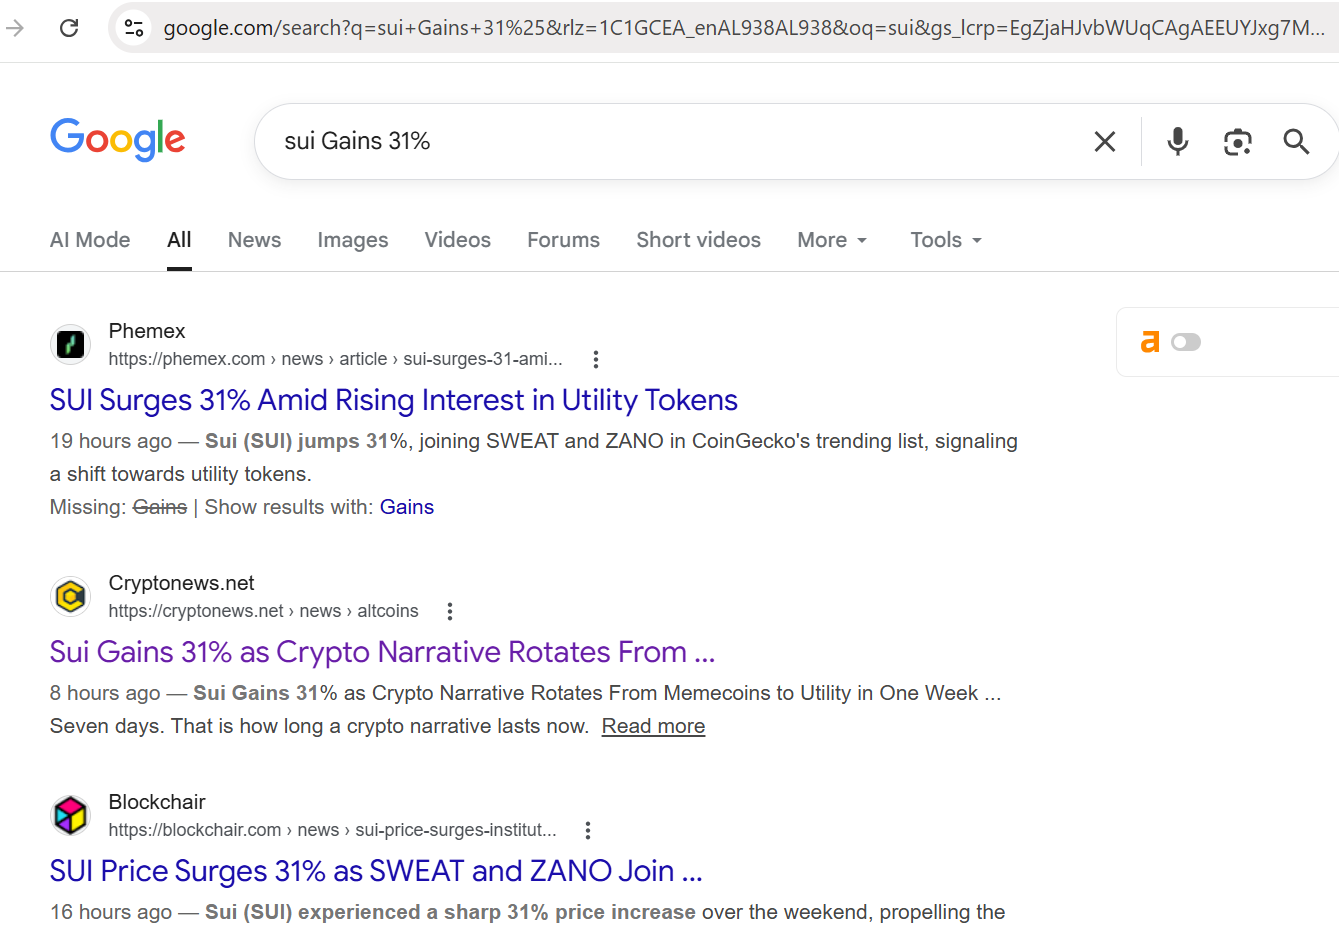Image resolution: width=1339 pixels, height=937 pixels.
Task: Switch to the Videos tab
Action: click(x=458, y=240)
